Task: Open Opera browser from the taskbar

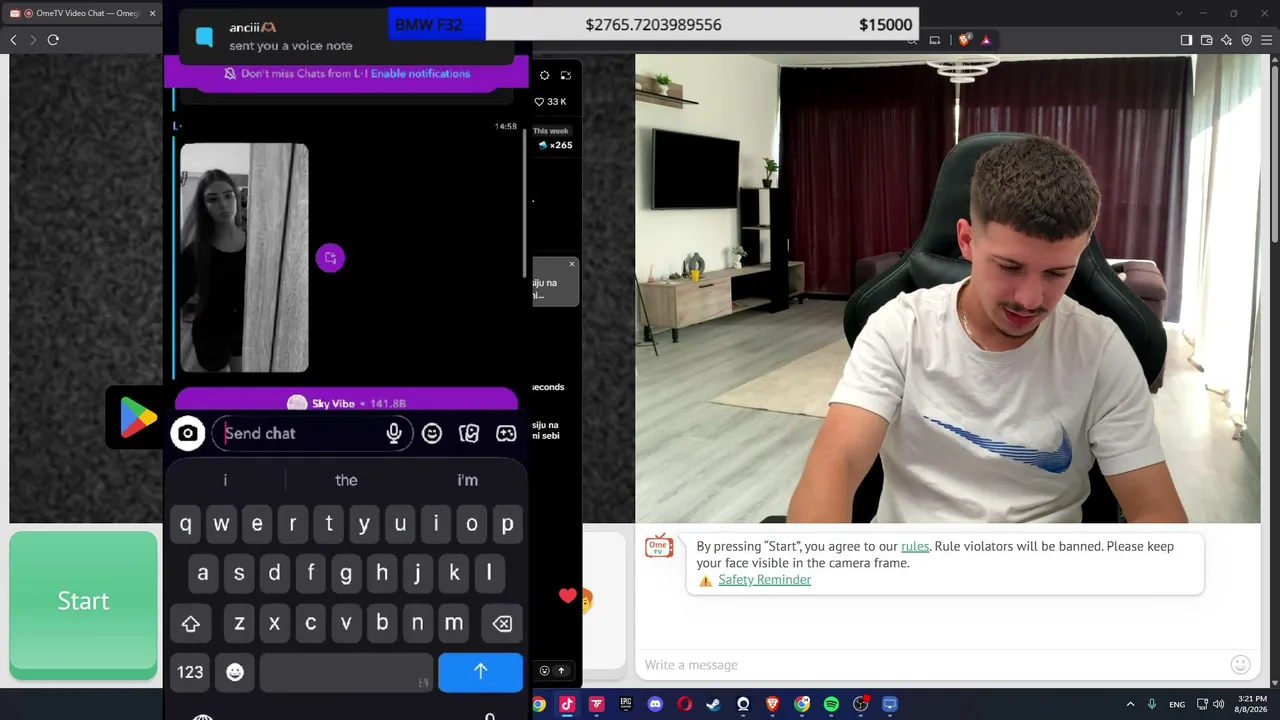Action: click(x=685, y=704)
